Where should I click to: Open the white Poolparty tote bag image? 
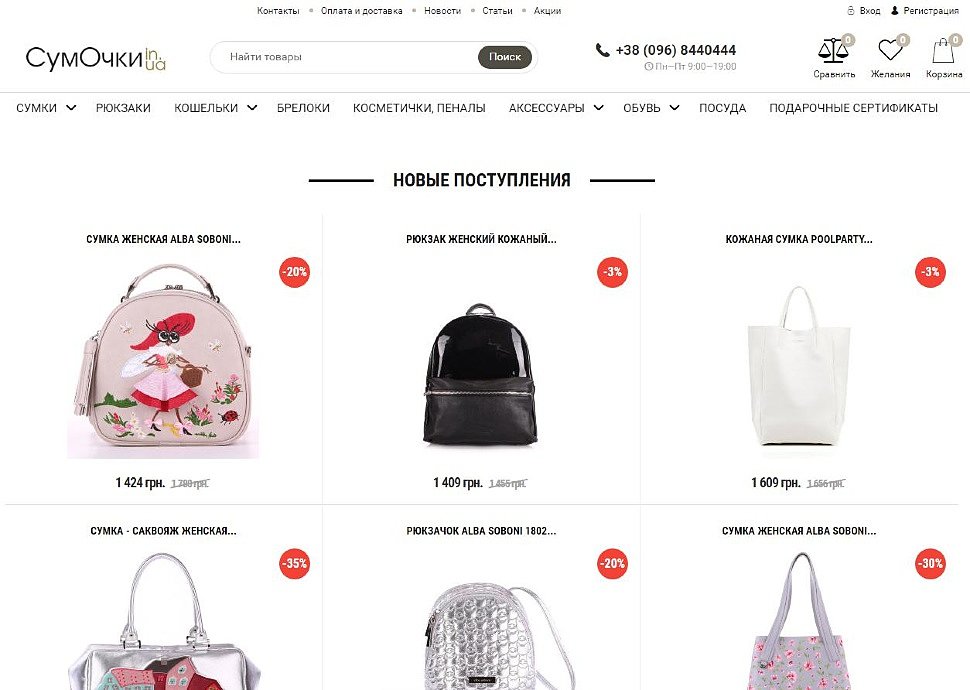[x=799, y=366]
